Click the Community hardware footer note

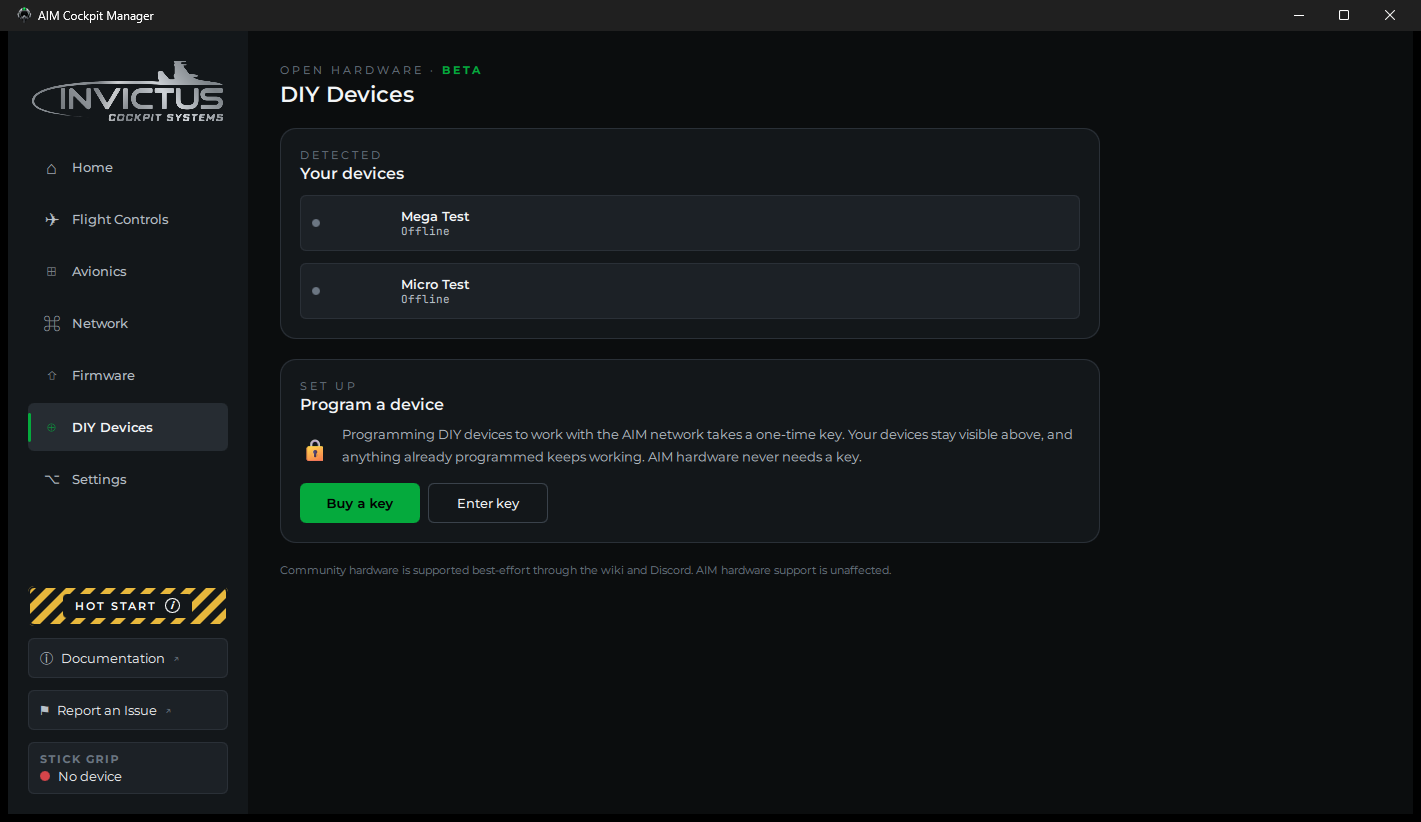click(585, 570)
